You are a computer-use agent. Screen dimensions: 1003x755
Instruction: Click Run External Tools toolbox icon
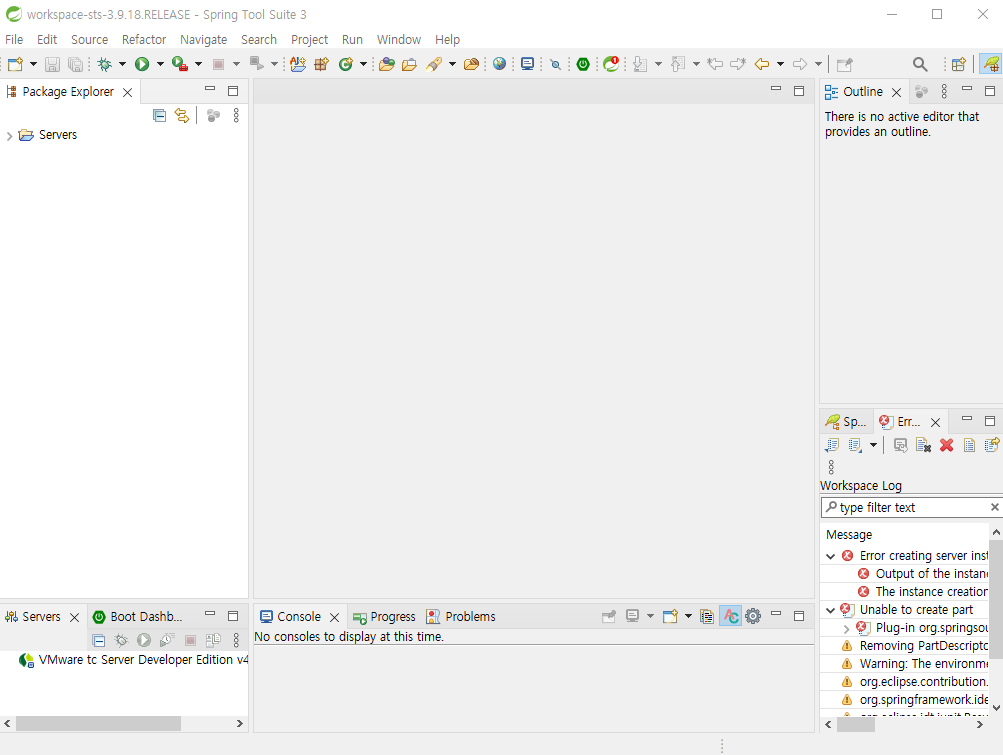click(x=180, y=64)
